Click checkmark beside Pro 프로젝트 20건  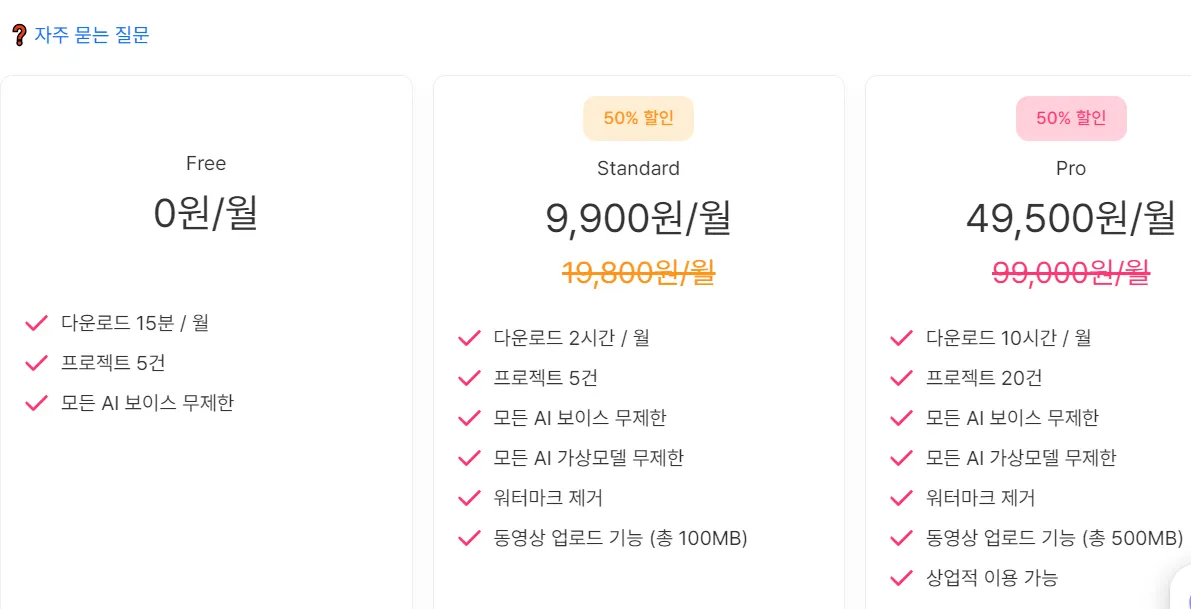coord(901,378)
